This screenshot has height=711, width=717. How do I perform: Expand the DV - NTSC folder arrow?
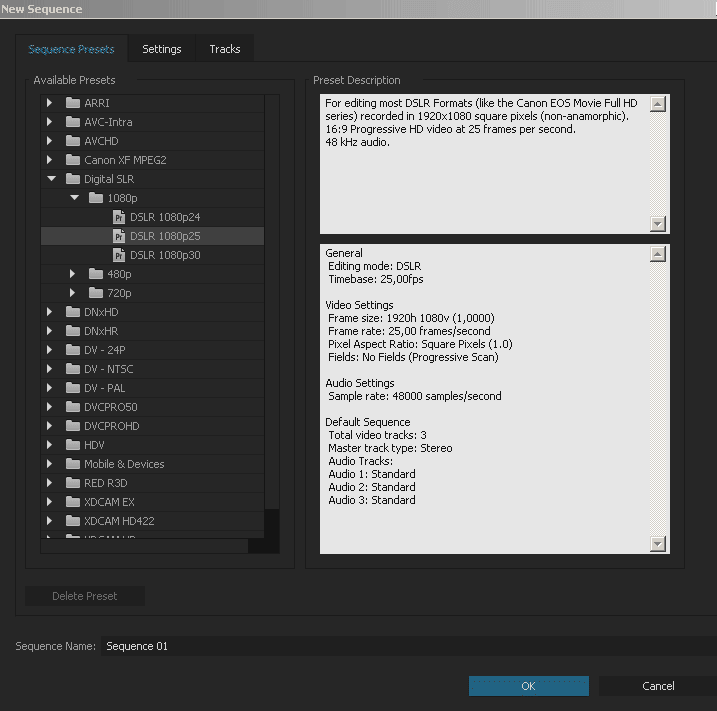[x=49, y=369]
